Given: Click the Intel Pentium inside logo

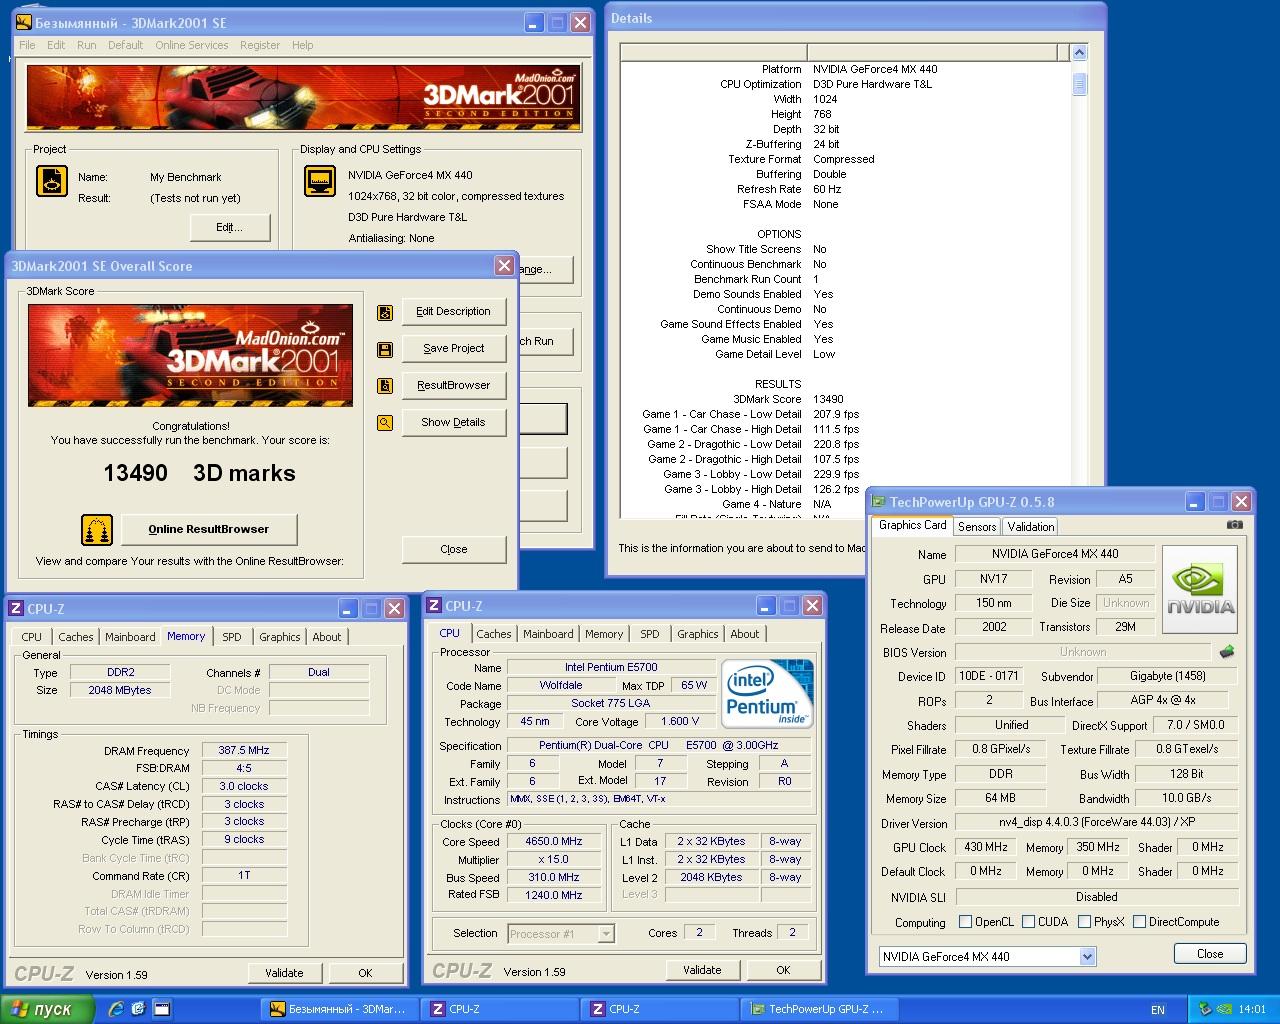Looking at the screenshot, I should [x=767, y=692].
